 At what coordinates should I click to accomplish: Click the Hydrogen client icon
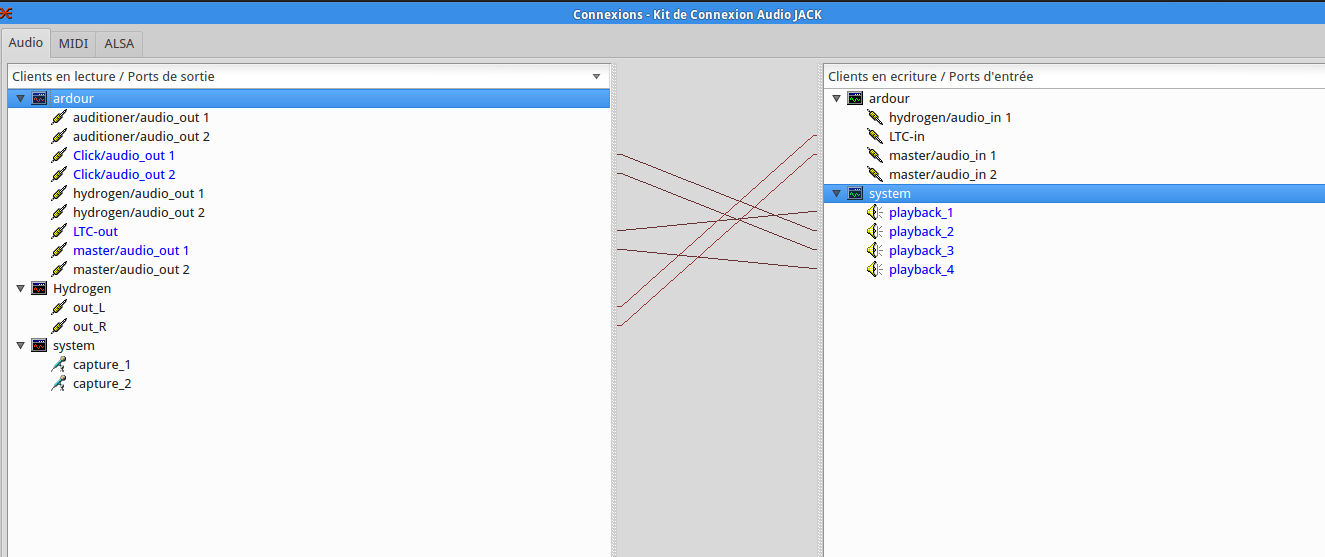pos(40,289)
